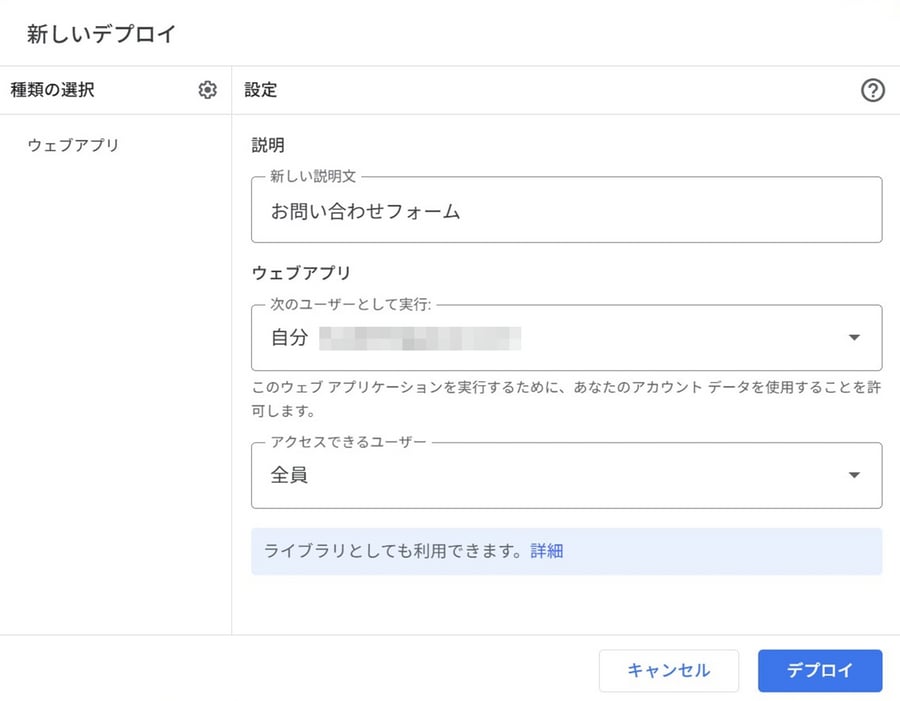Click the 説明 section heading

[268, 145]
